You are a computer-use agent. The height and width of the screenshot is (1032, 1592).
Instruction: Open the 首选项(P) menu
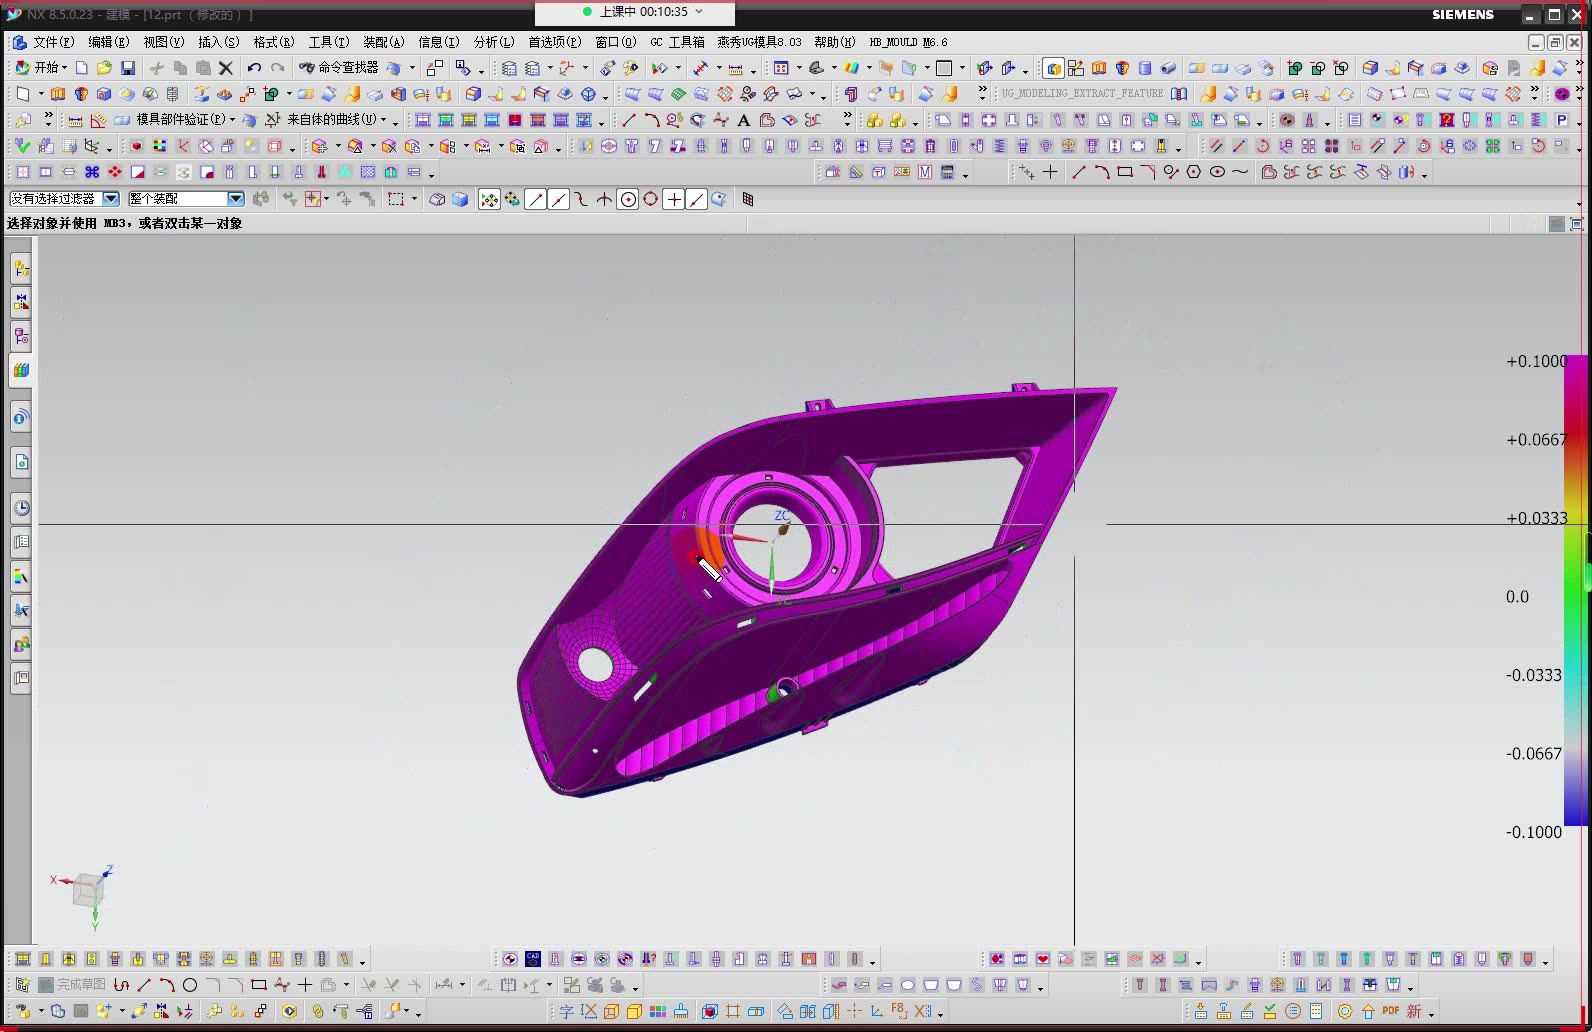(554, 42)
